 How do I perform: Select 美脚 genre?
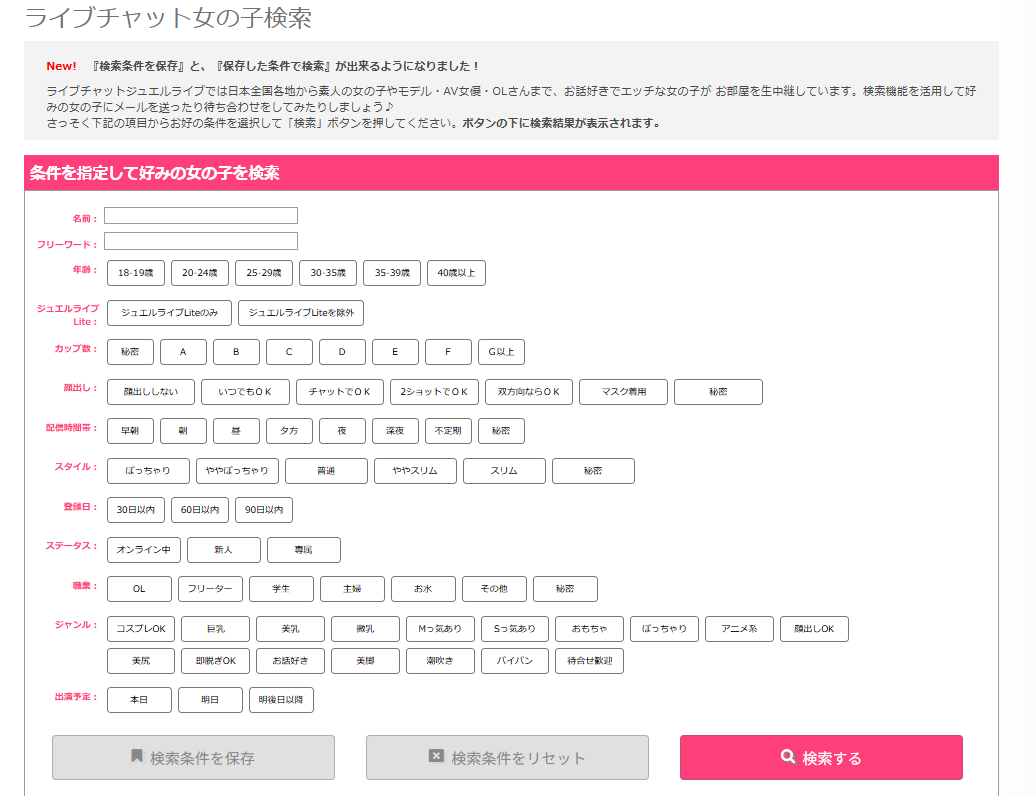pos(365,661)
